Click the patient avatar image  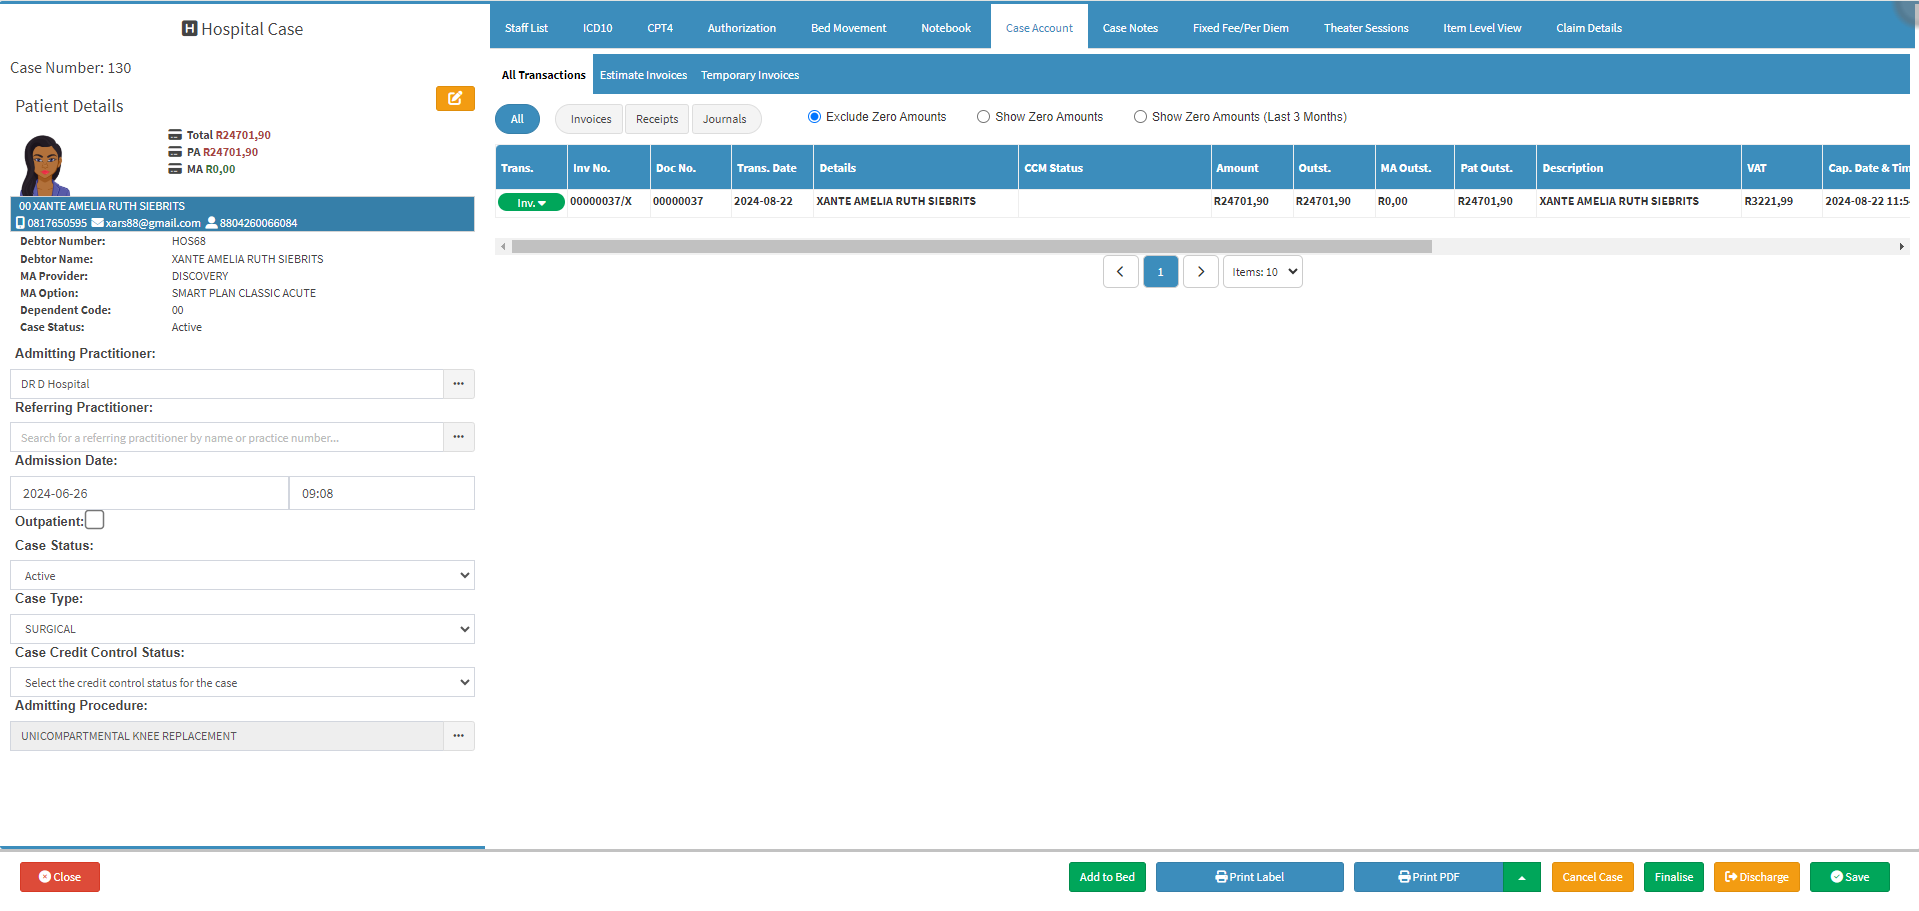point(44,165)
